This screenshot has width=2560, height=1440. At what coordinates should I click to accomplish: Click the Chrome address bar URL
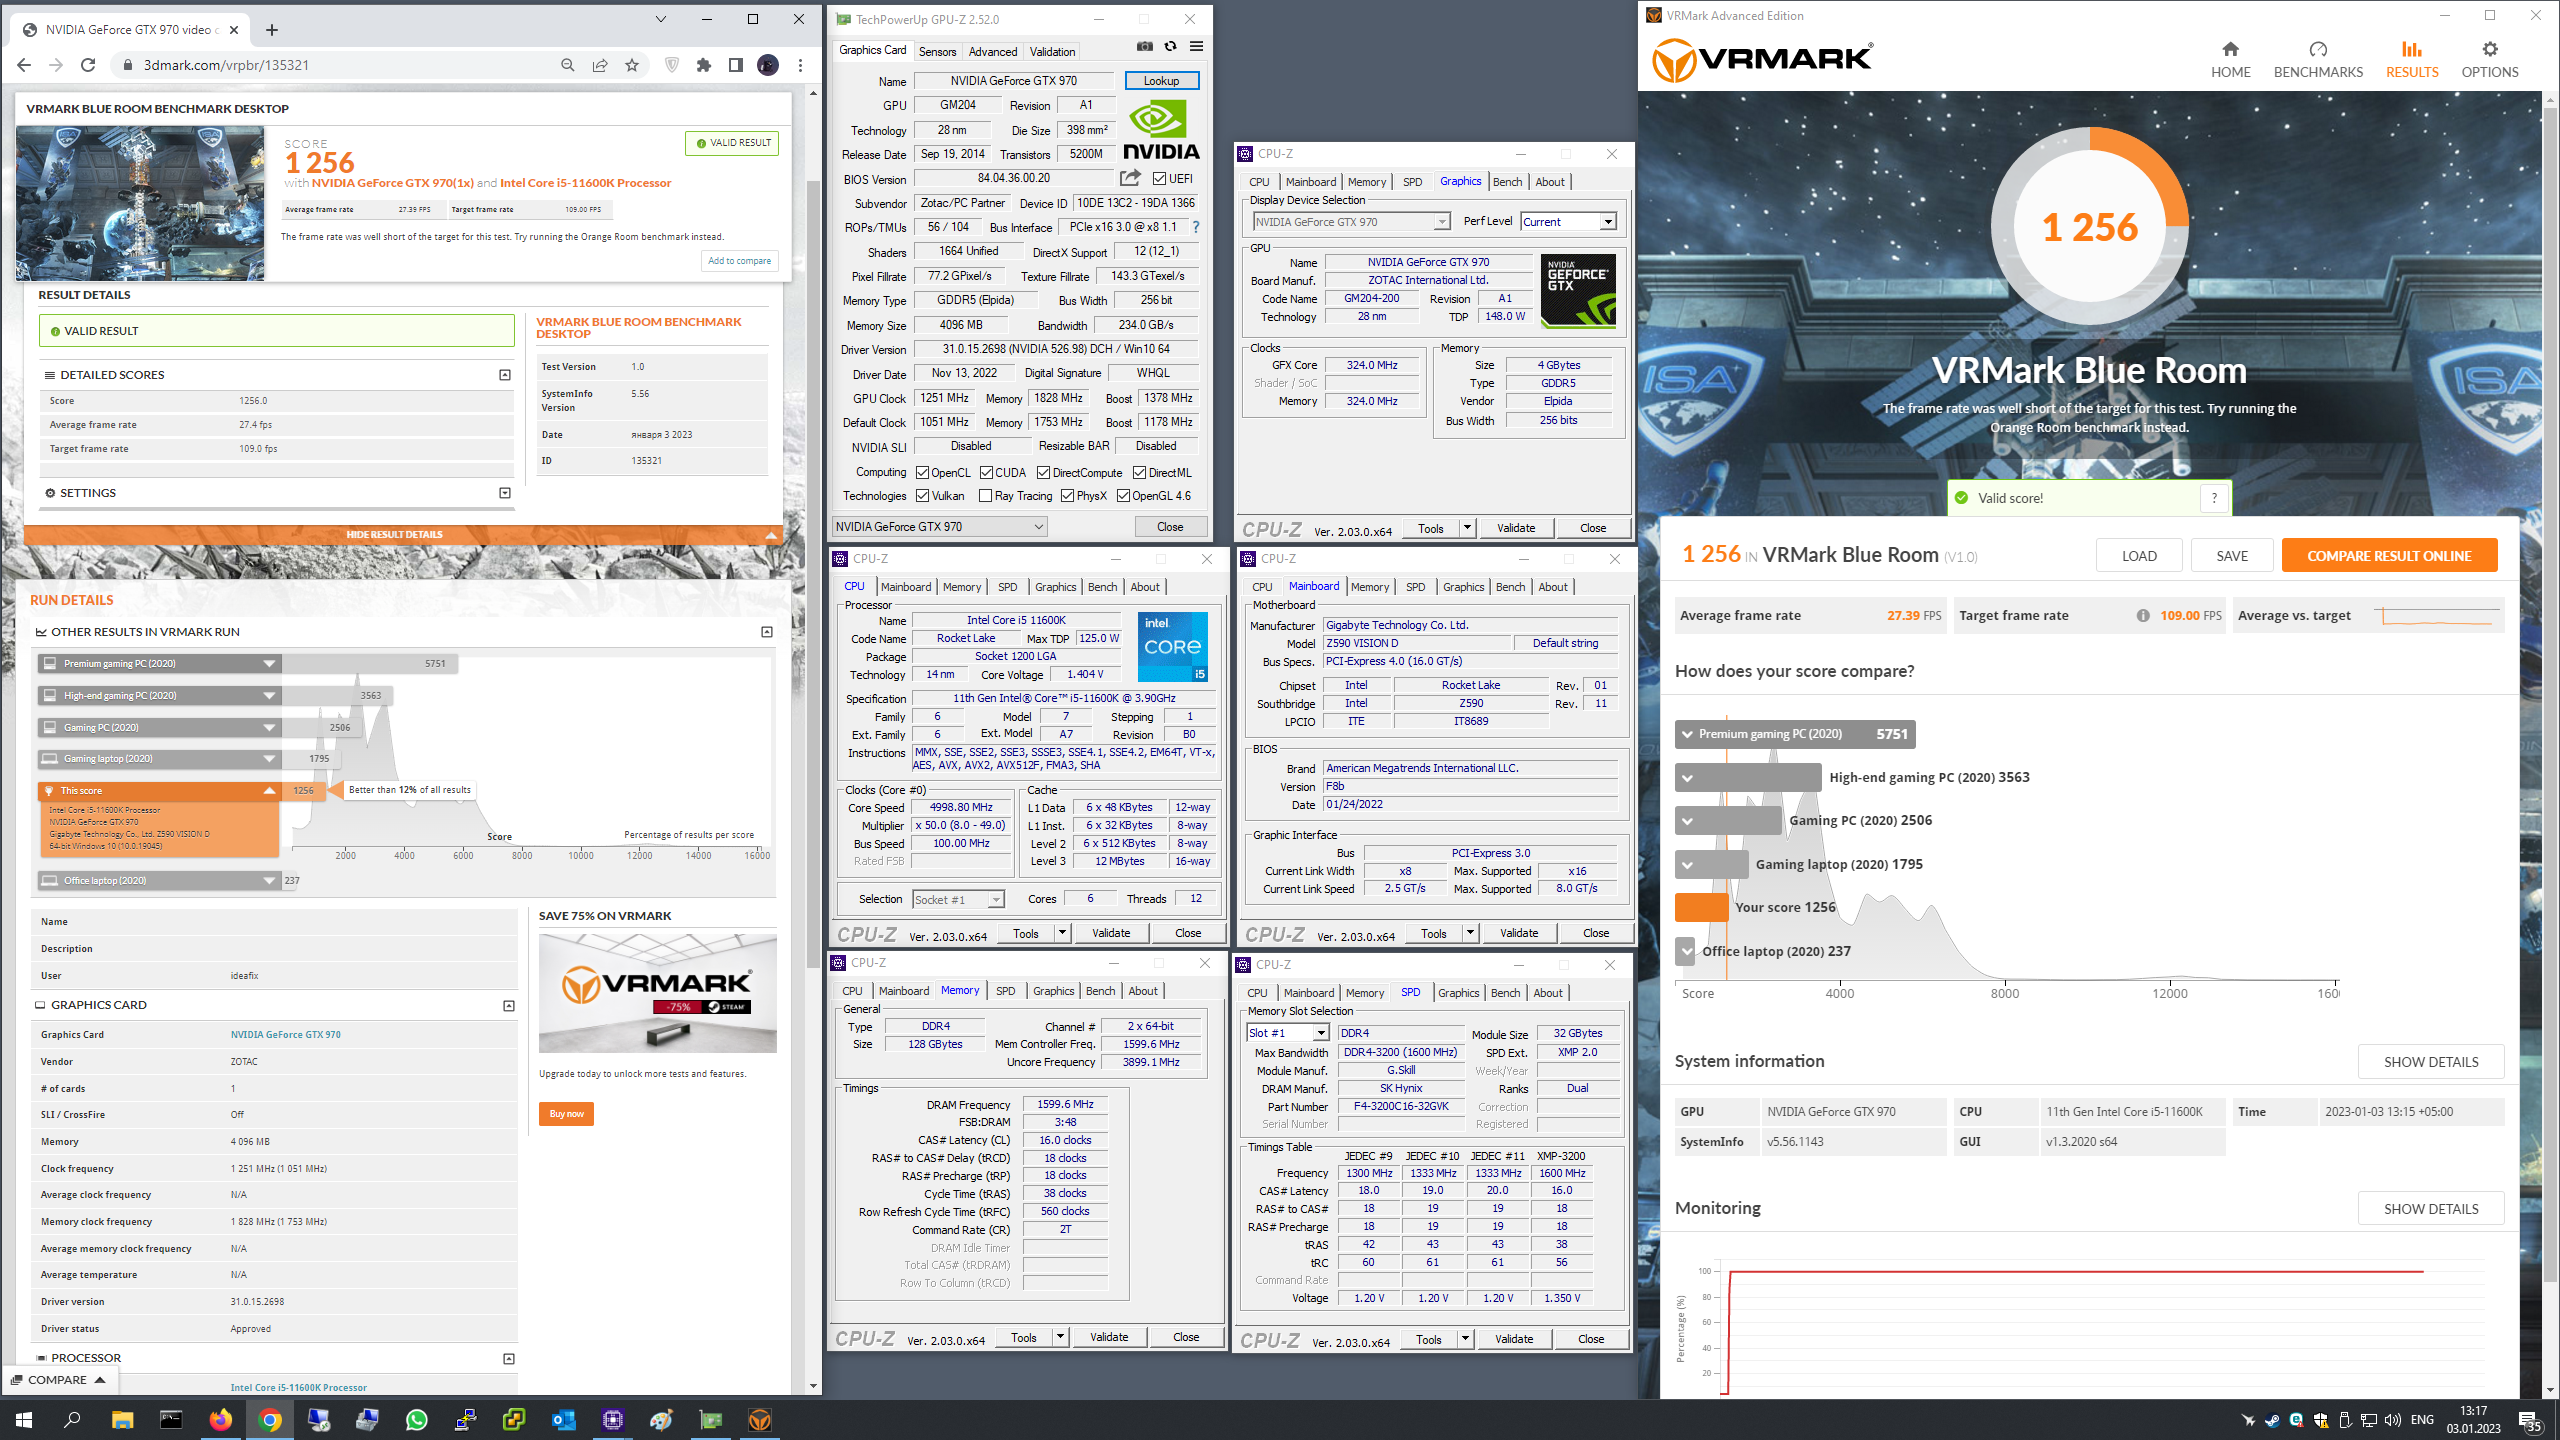click(x=226, y=65)
